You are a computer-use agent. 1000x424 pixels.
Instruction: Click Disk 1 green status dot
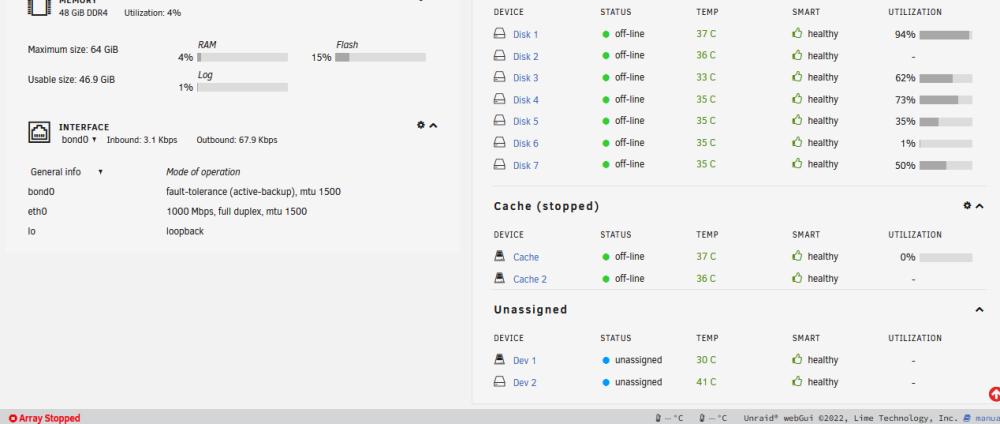[x=606, y=34]
